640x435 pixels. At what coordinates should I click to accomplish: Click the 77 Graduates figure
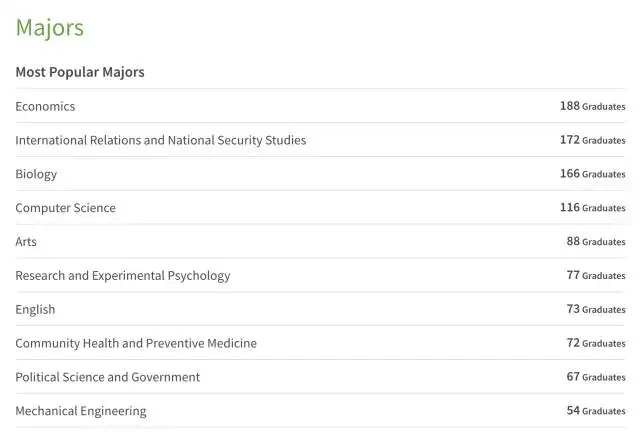pyautogui.click(x=595, y=275)
